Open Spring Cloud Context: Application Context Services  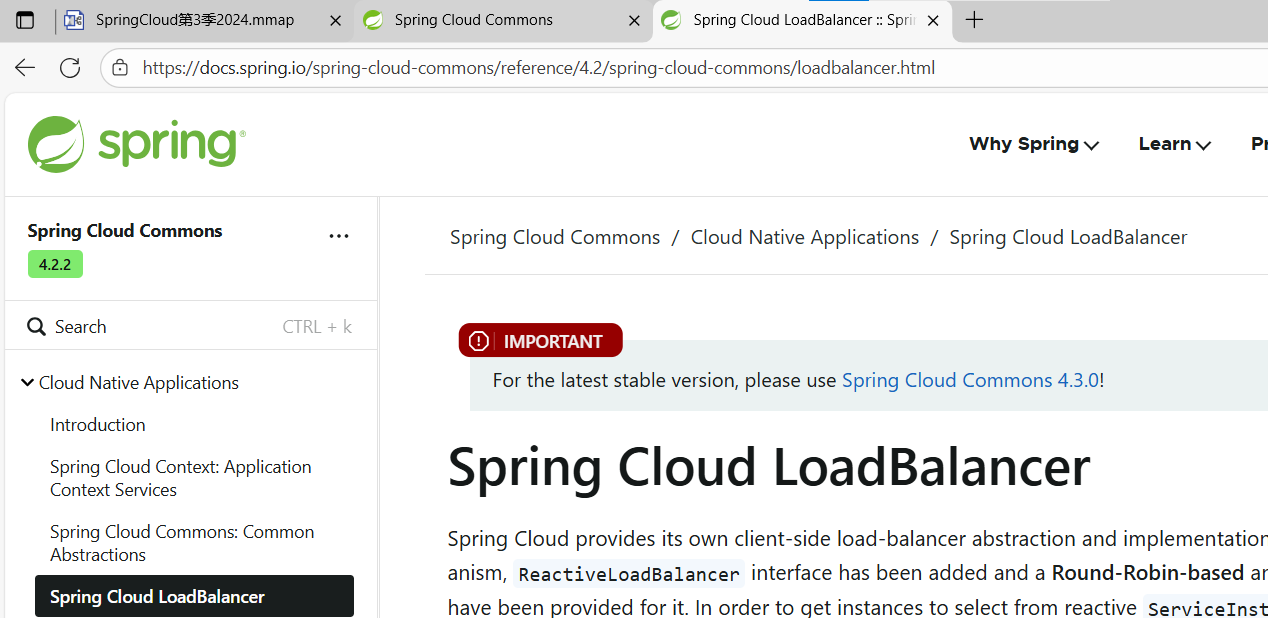coord(181,478)
